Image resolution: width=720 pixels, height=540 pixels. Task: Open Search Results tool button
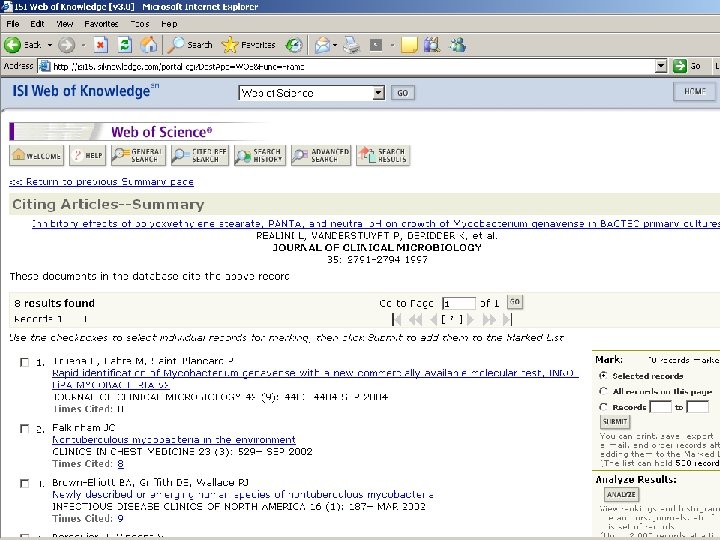pyautogui.click(x=383, y=155)
